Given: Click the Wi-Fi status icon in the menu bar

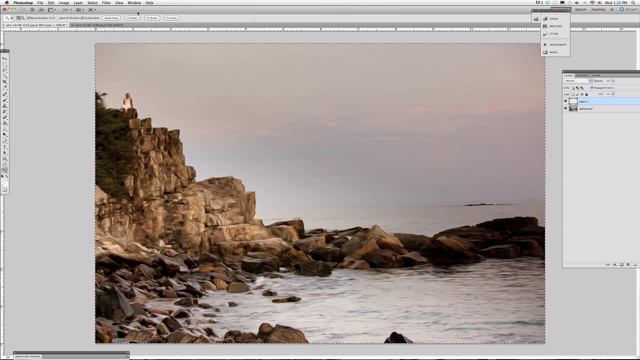Looking at the screenshot, I should click(x=592, y=2).
